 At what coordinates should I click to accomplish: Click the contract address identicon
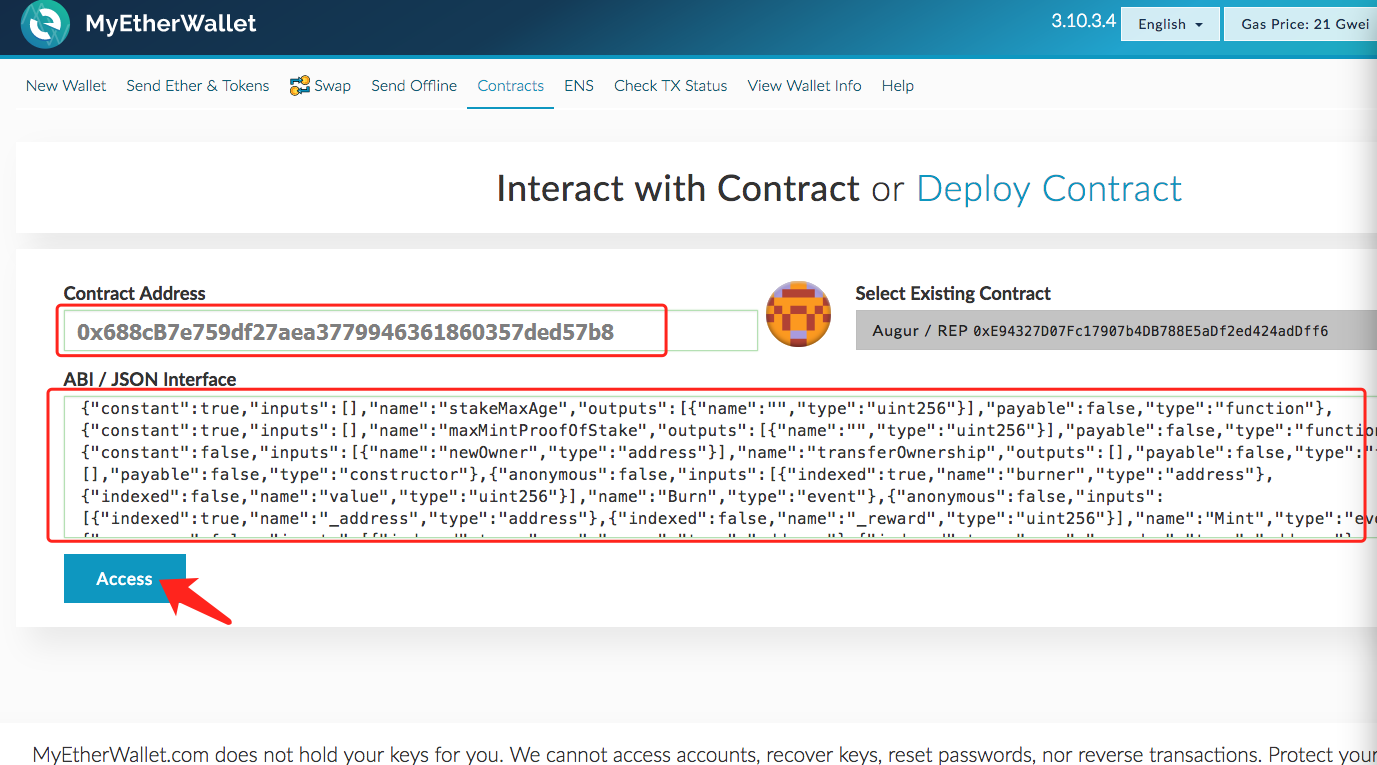click(798, 313)
